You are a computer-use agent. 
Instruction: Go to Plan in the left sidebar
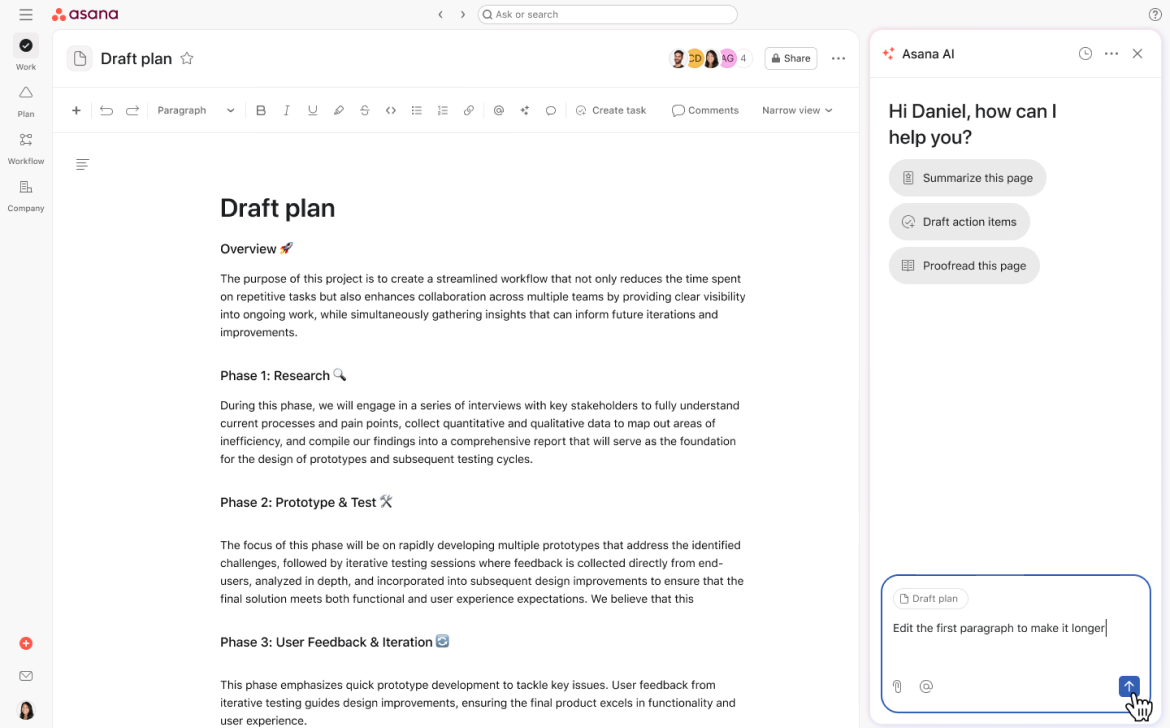(x=26, y=101)
